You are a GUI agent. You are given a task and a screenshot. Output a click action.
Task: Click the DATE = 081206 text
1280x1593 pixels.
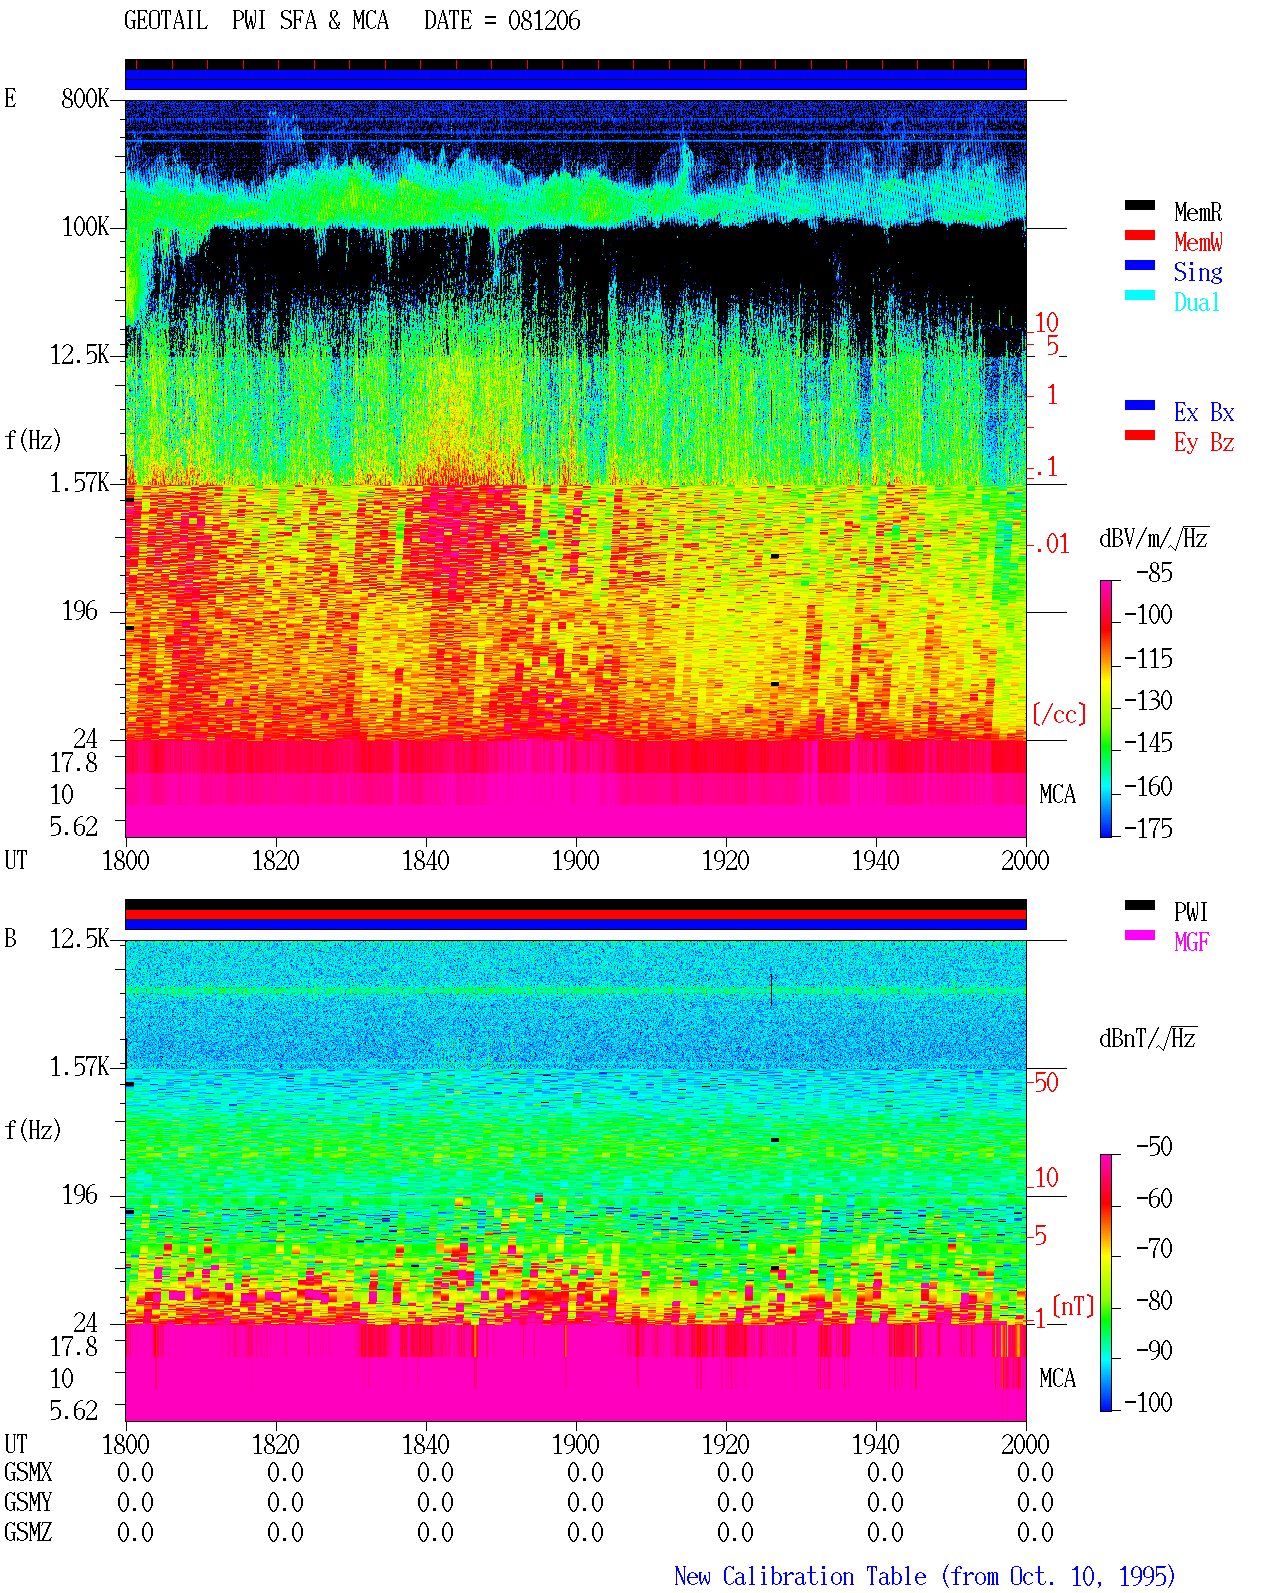[x=502, y=21]
